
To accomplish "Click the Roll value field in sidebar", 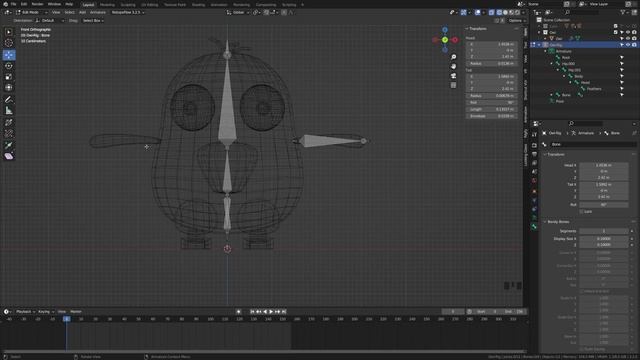I will 491,102.
